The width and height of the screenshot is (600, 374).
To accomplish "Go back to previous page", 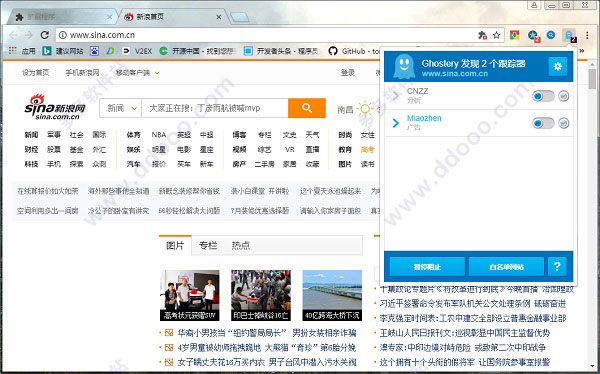I will click(13, 35).
